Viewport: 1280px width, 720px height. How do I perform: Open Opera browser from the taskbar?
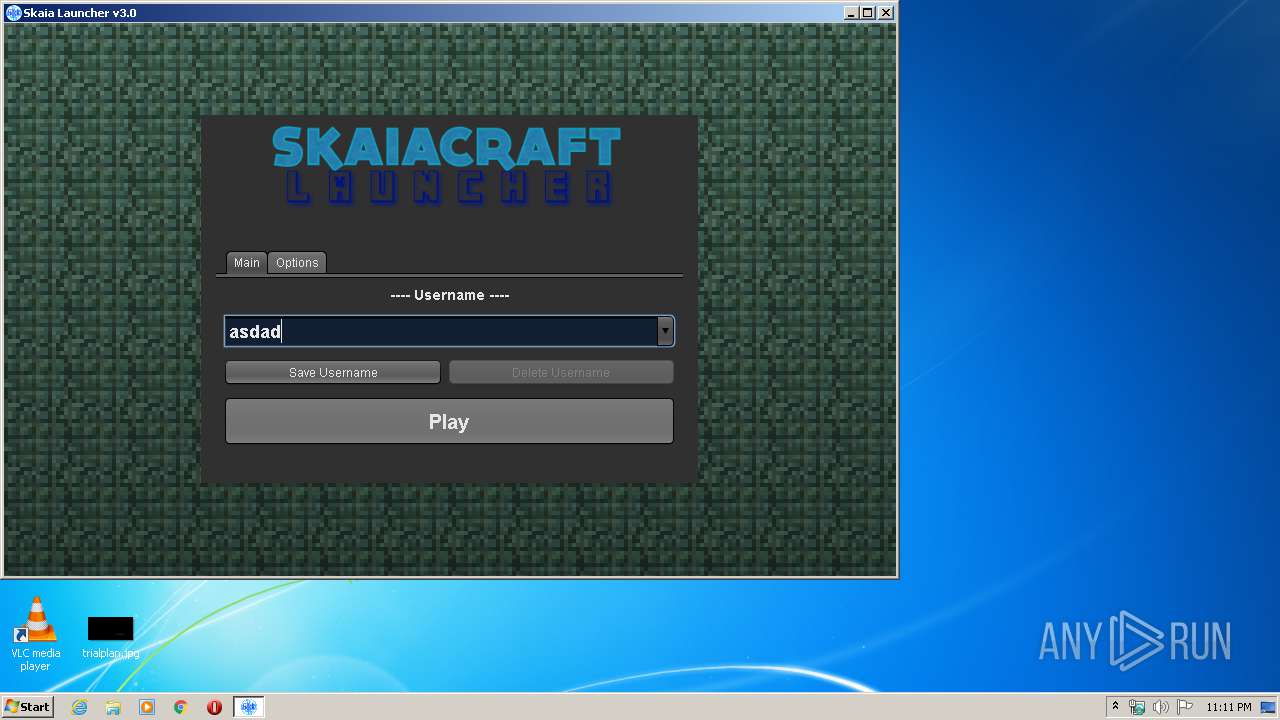pos(214,707)
